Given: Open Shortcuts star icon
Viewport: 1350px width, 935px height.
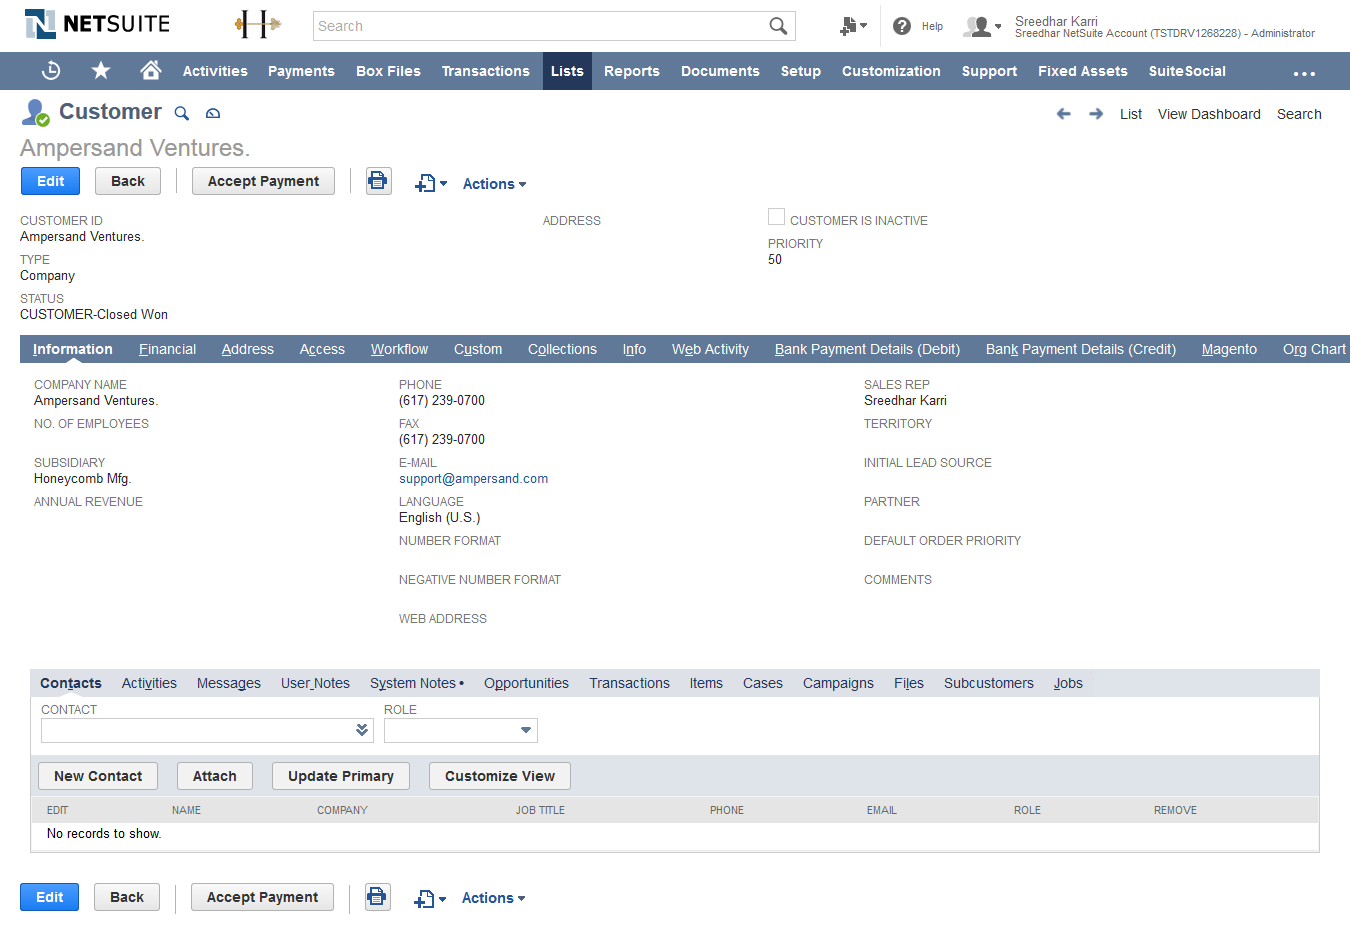Looking at the screenshot, I should click(x=101, y=71).
